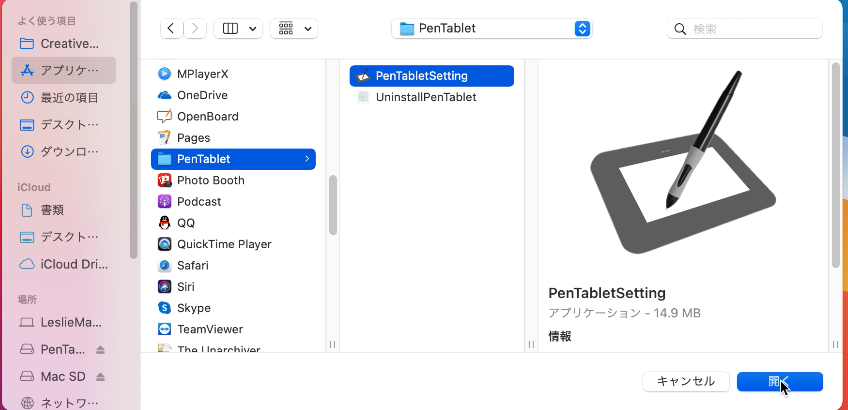
Task: Select Photo Booth in the applications list
Action: coord(233,180)
